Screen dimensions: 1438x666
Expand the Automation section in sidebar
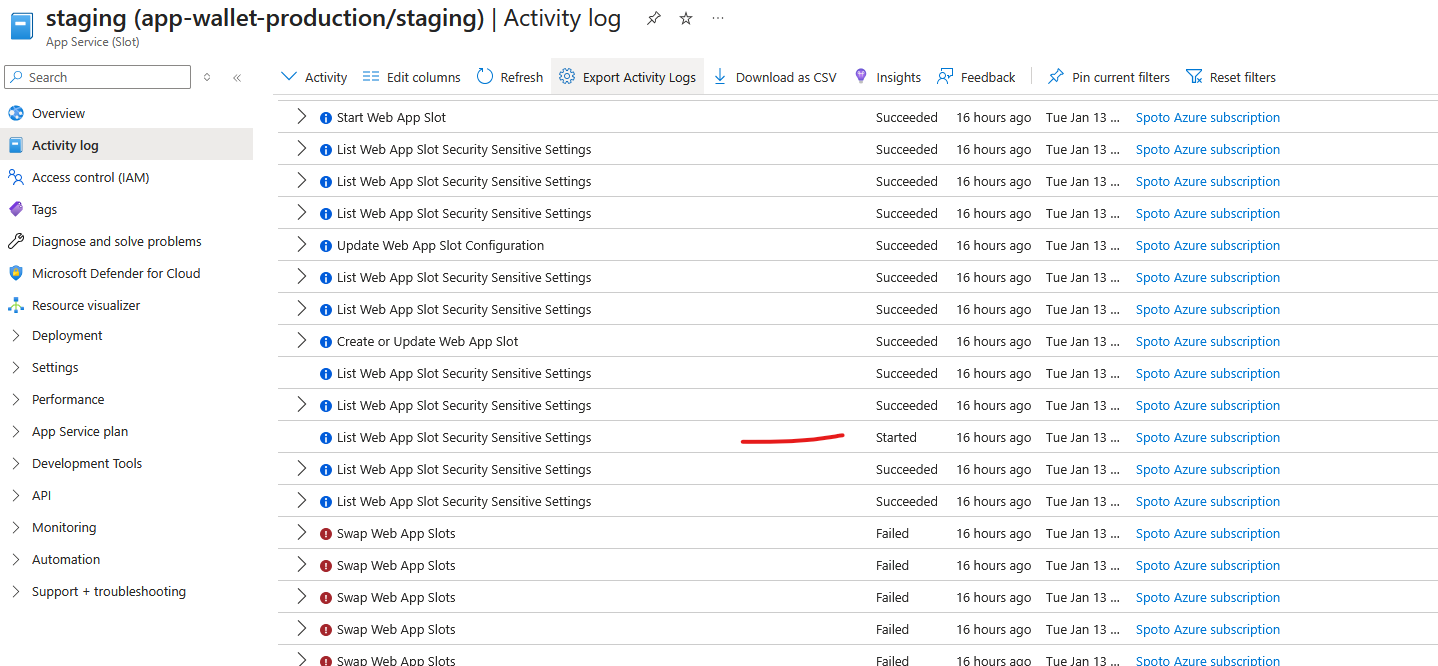point(15,559)
